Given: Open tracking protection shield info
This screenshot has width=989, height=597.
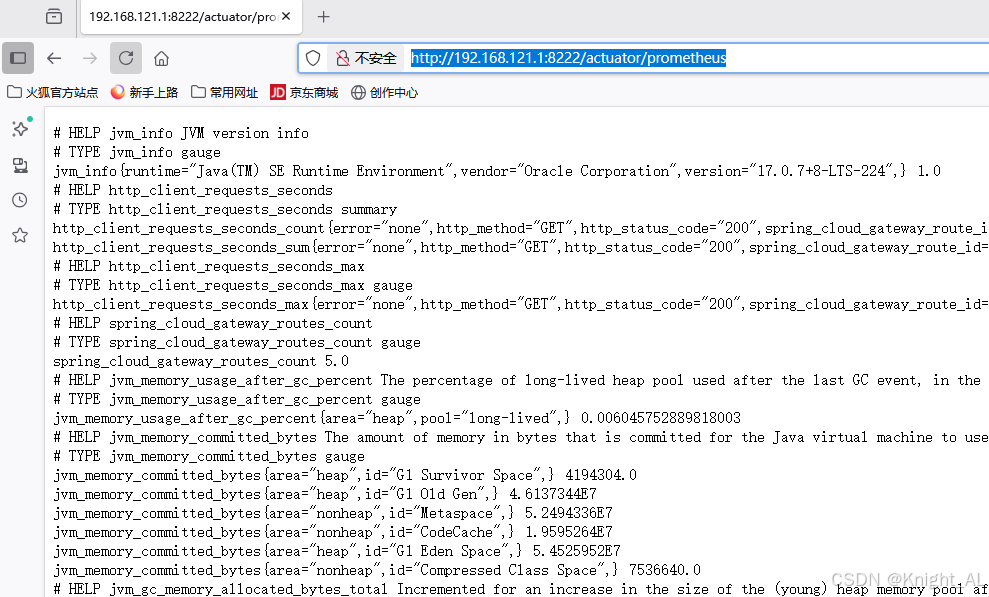Looking at the screenshot, I should [x=313, y=59].
